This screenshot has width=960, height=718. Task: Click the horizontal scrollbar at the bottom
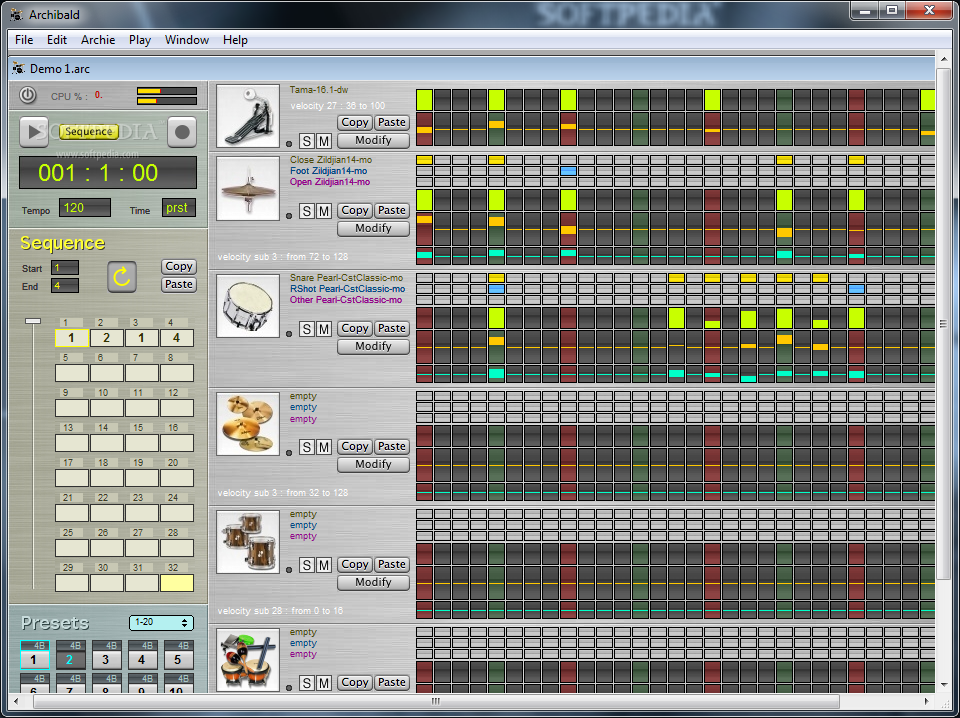click(x=436, y=701)
